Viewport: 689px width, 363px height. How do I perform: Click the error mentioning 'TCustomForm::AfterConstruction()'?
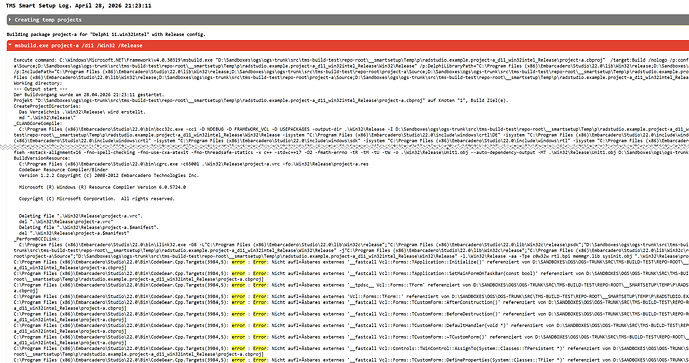pyautogui.click(x=351, y=302)
